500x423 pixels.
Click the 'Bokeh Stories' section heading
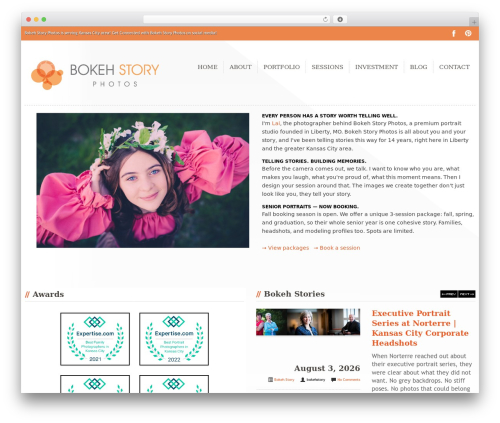pyautogui.click(x=294, y=294)
